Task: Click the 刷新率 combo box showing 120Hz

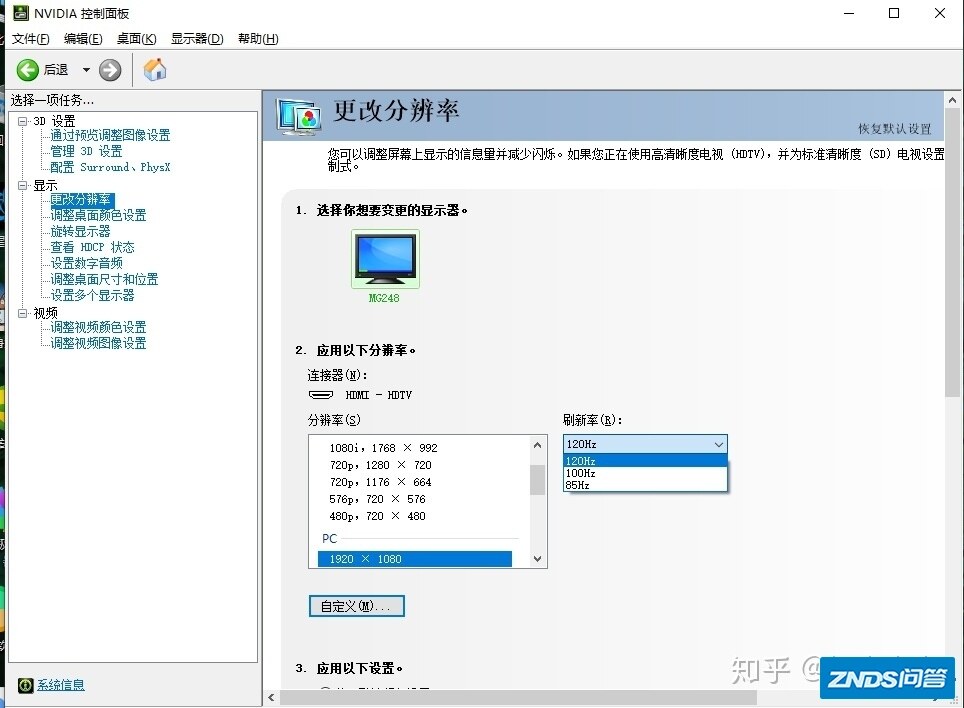Action: (645, 444)
